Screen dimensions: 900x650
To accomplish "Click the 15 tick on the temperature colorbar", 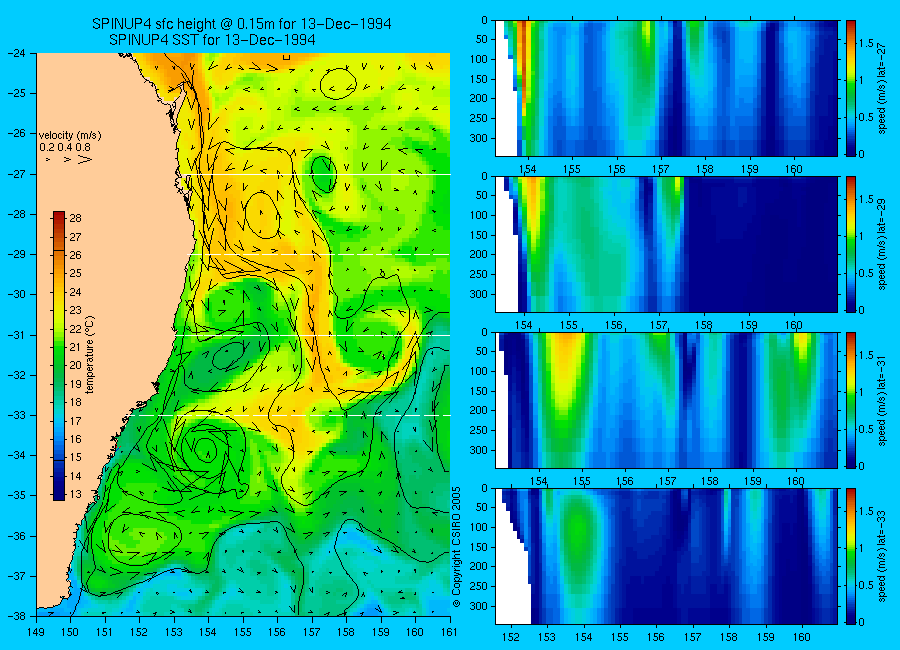I will coord(75,458).
